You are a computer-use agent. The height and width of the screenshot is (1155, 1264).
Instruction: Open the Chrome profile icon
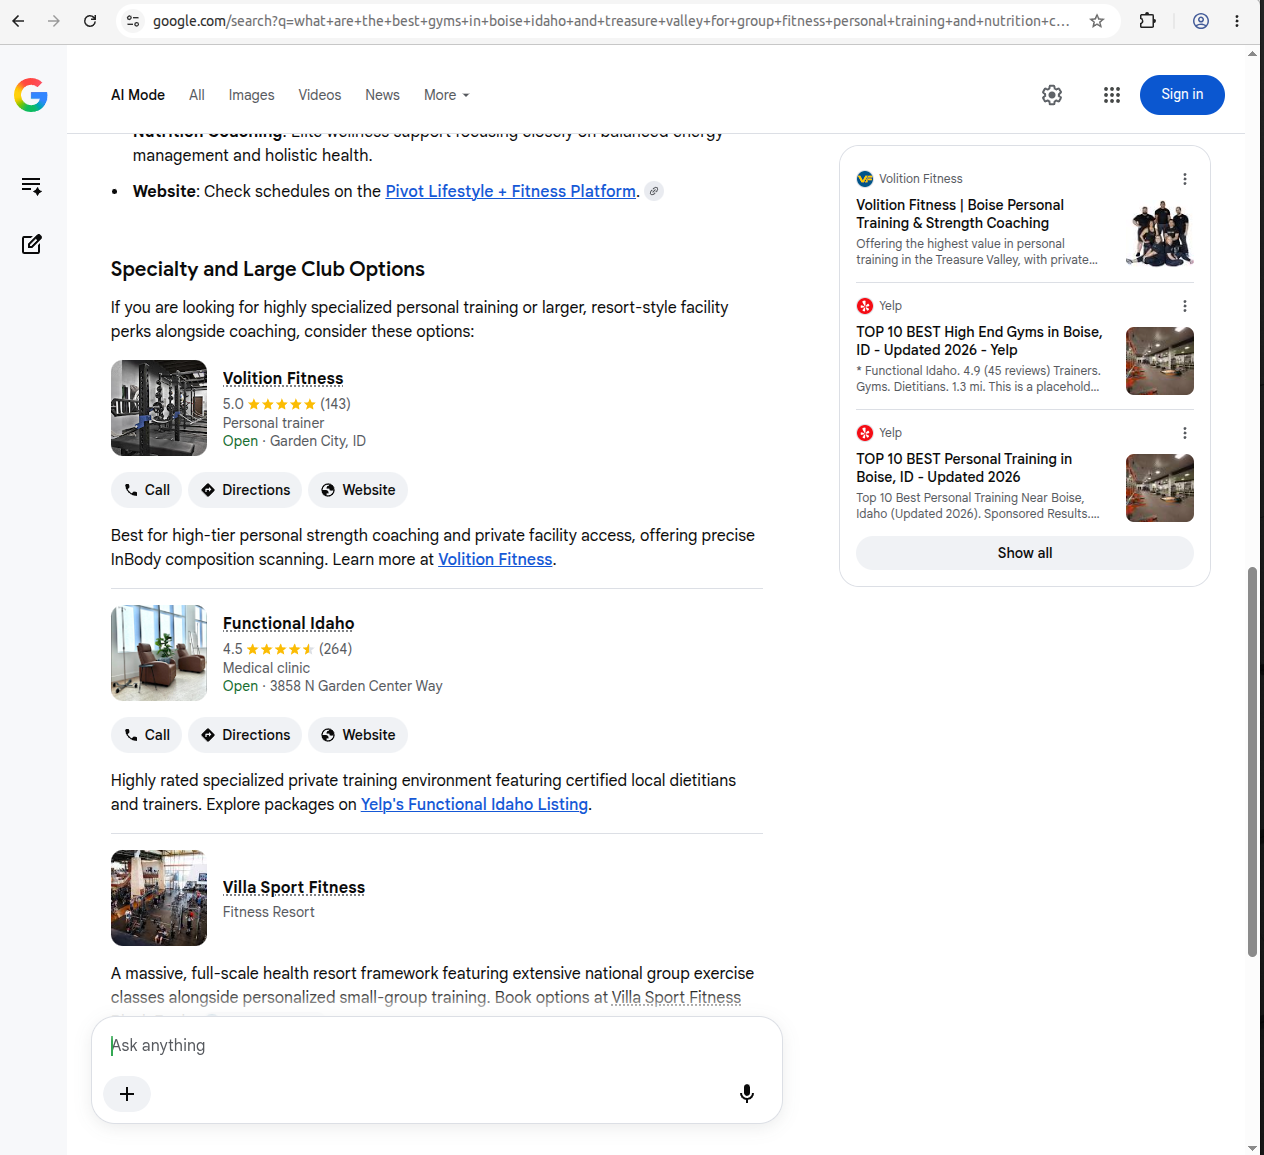[1201, 20]
